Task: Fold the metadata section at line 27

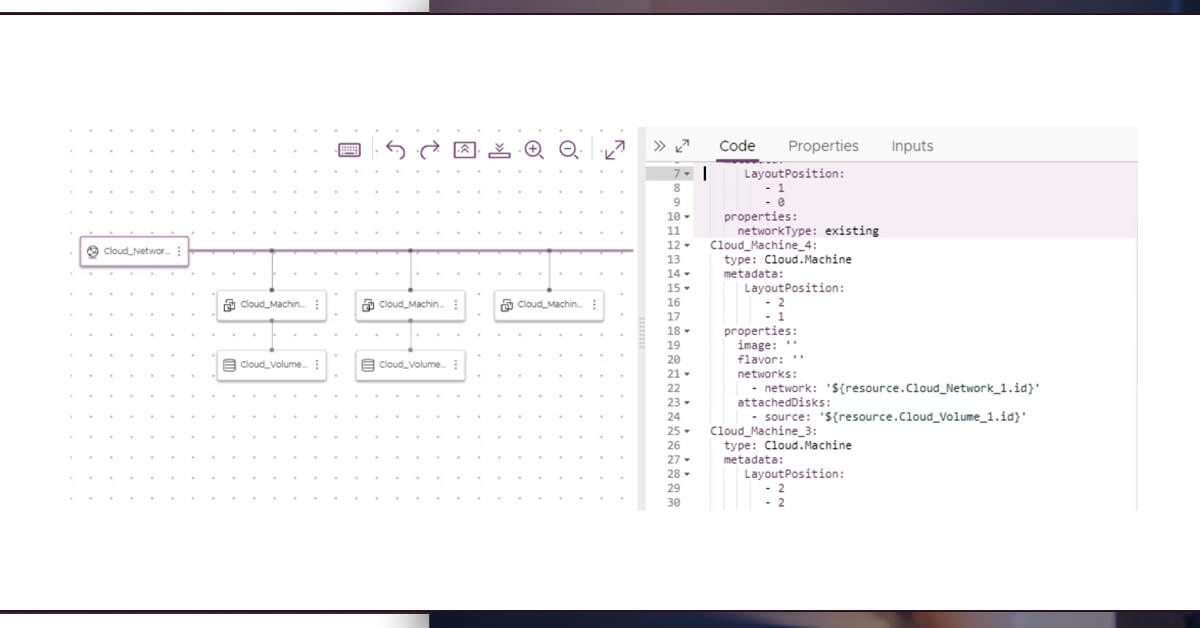Action: [x=687, y=460]
